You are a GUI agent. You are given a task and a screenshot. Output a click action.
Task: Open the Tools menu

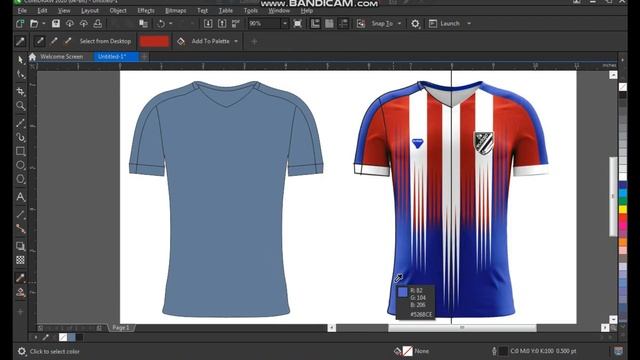click(251, 11)
